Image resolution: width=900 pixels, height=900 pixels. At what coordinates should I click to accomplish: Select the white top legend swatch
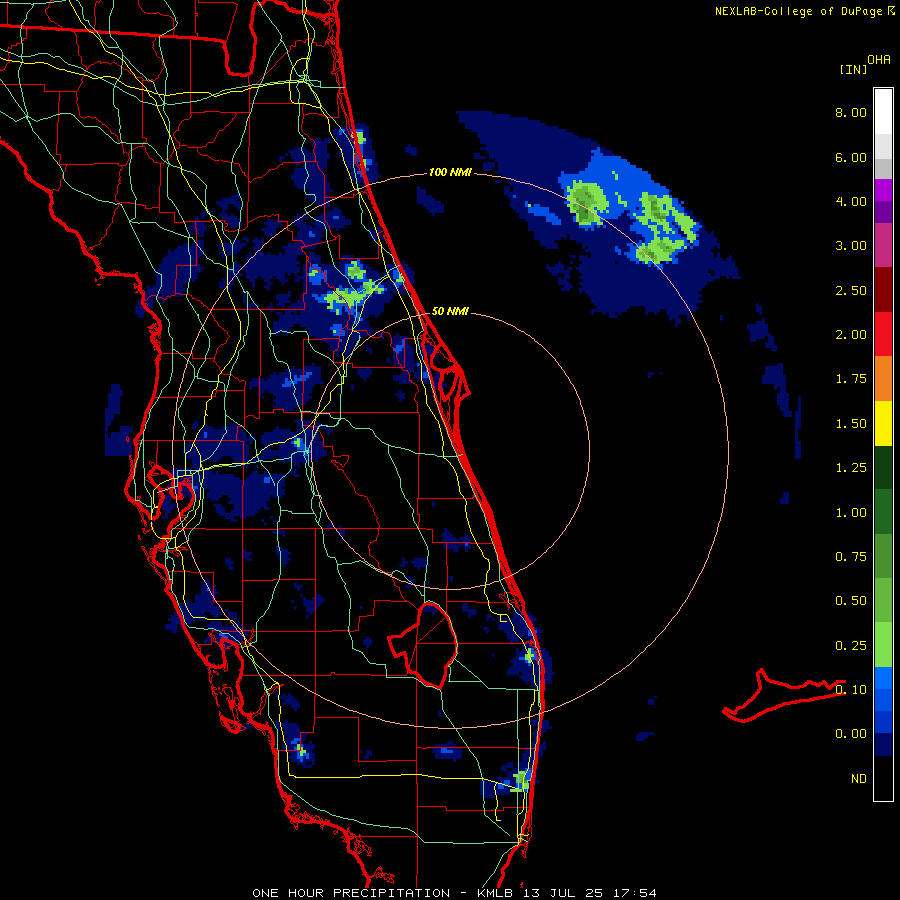tap(883, 112)
